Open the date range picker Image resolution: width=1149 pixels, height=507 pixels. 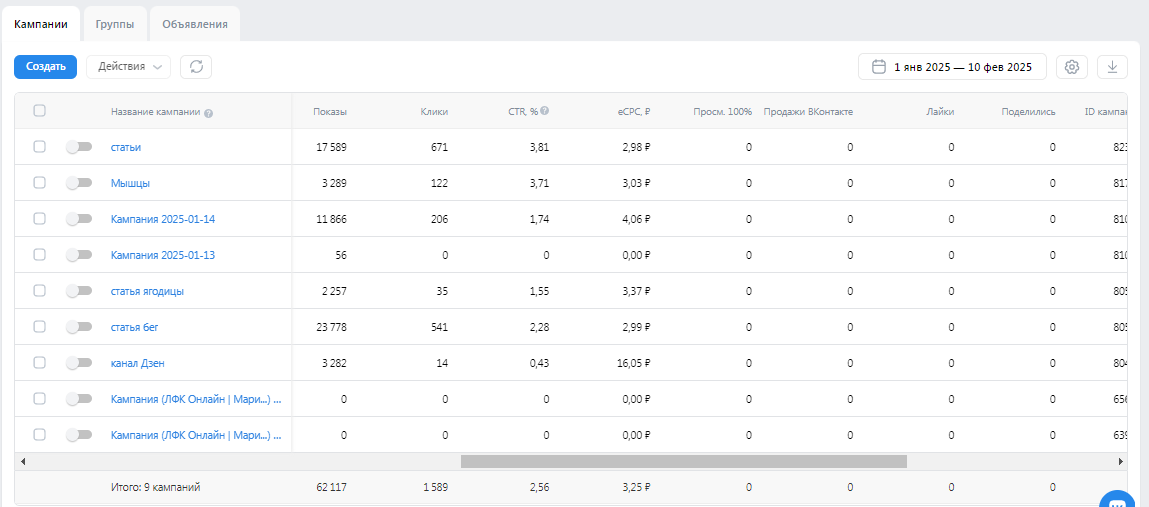click(x=952, y=67)
